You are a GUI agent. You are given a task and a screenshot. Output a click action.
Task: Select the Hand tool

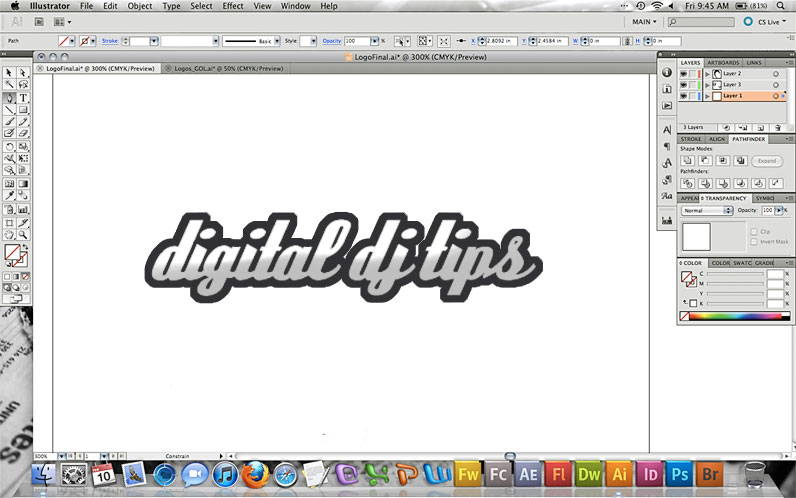click(9, 235)
